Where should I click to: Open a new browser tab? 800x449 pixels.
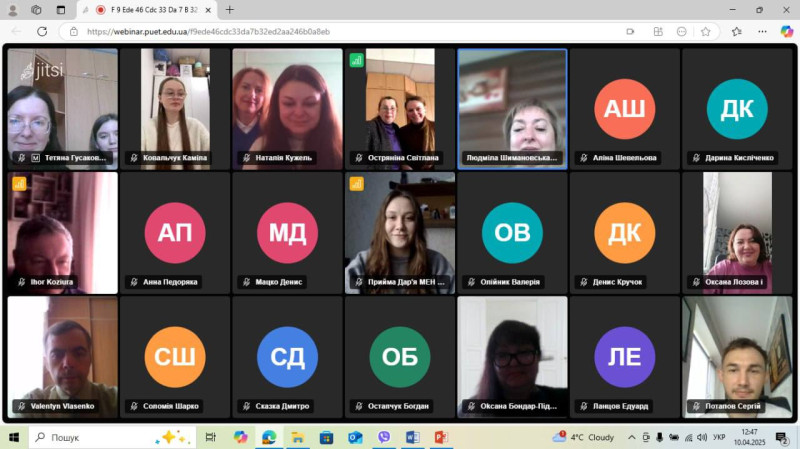pos(230,10)
